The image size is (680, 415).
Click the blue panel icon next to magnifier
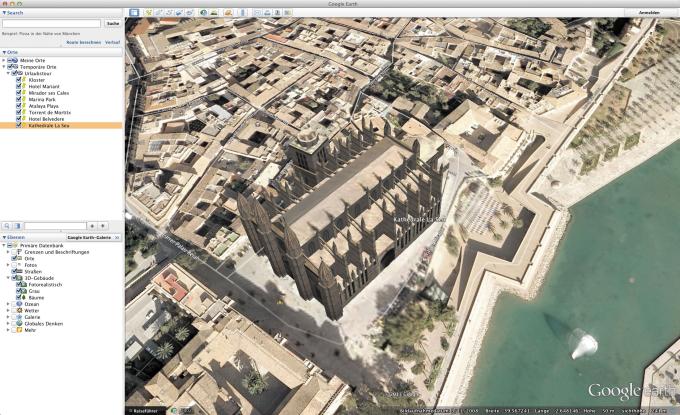tap(17, 226)
